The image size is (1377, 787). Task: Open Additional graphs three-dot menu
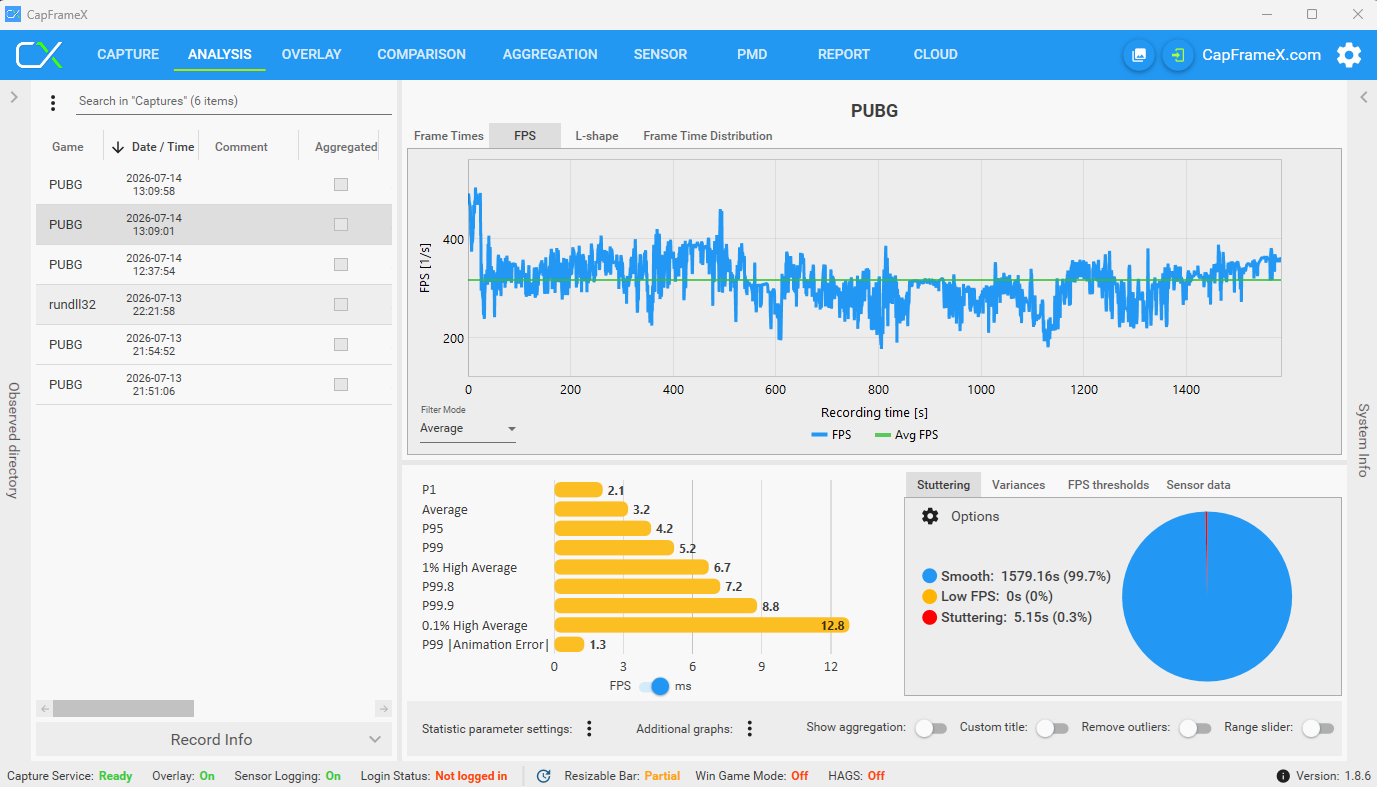pyautogui.click(x=749, y=729)
